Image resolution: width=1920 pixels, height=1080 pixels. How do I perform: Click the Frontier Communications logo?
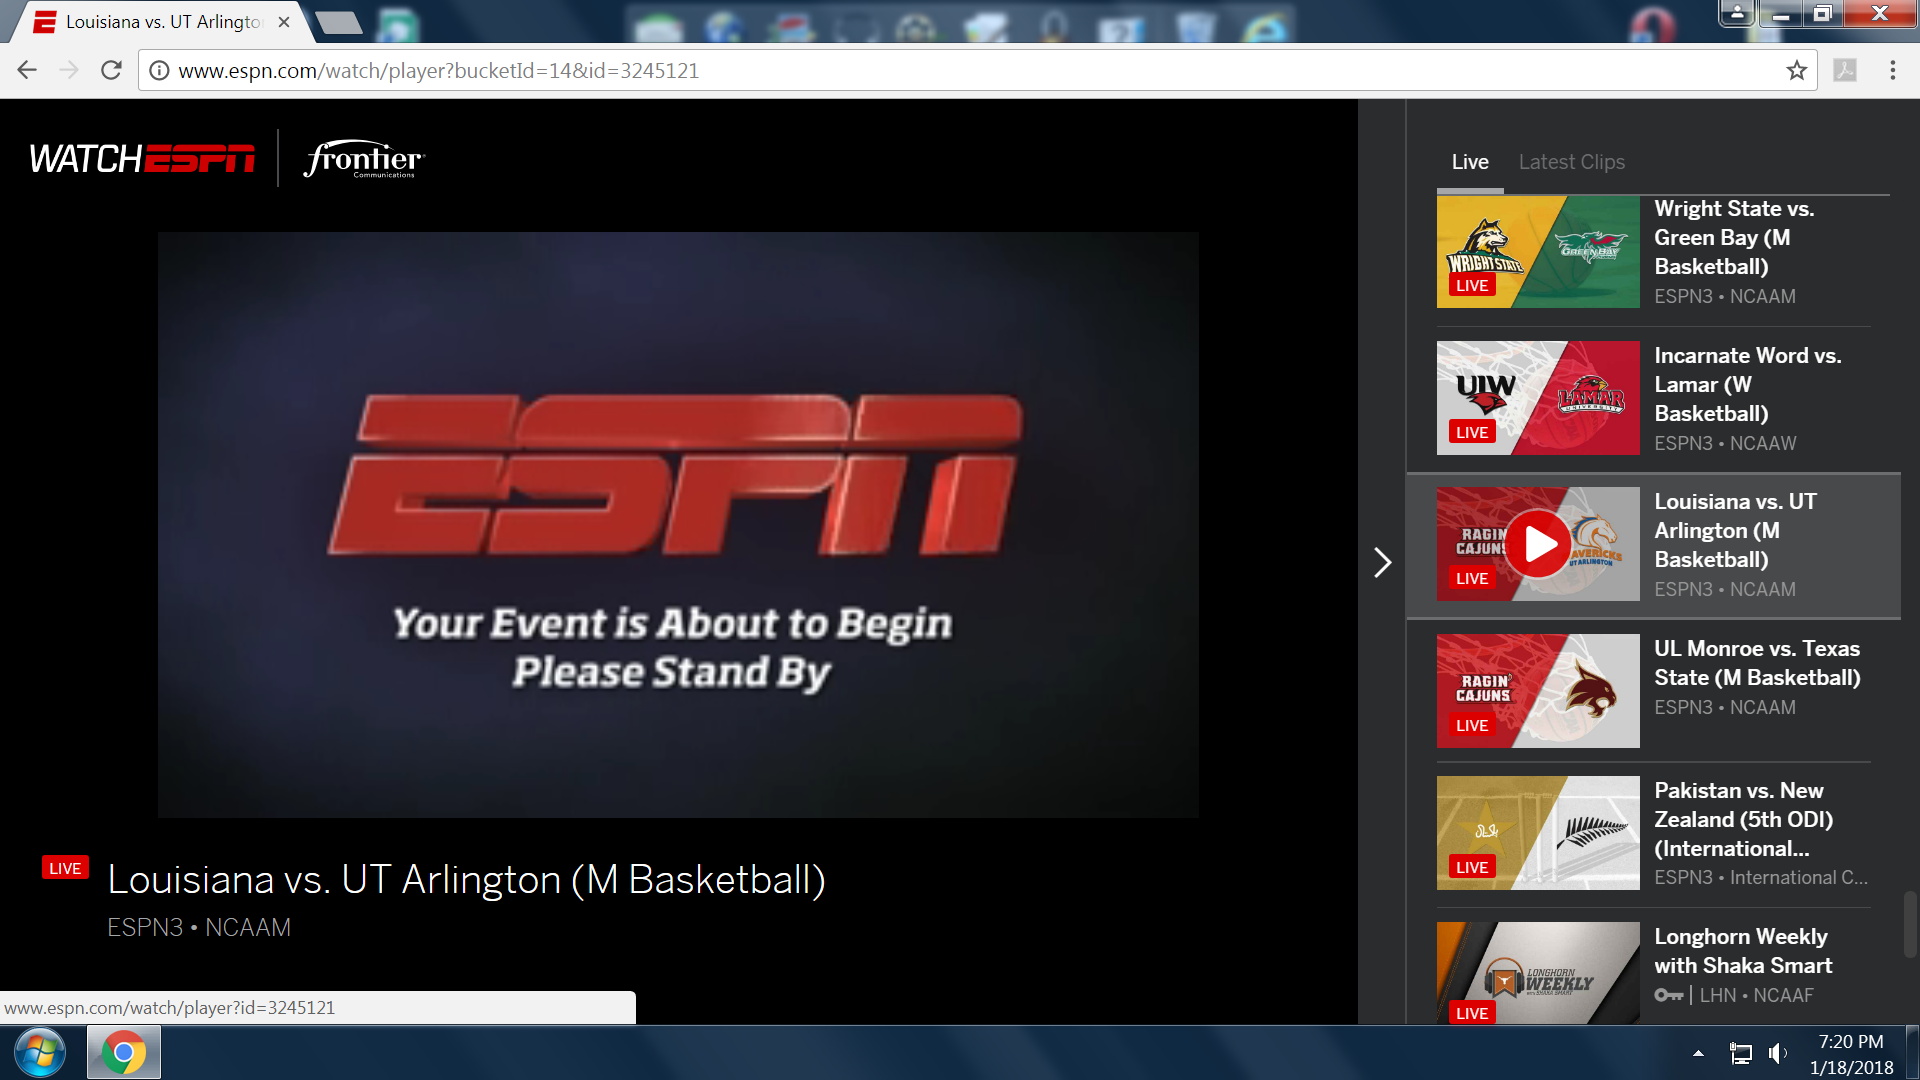pyautogui.click(x=364, y=159)
